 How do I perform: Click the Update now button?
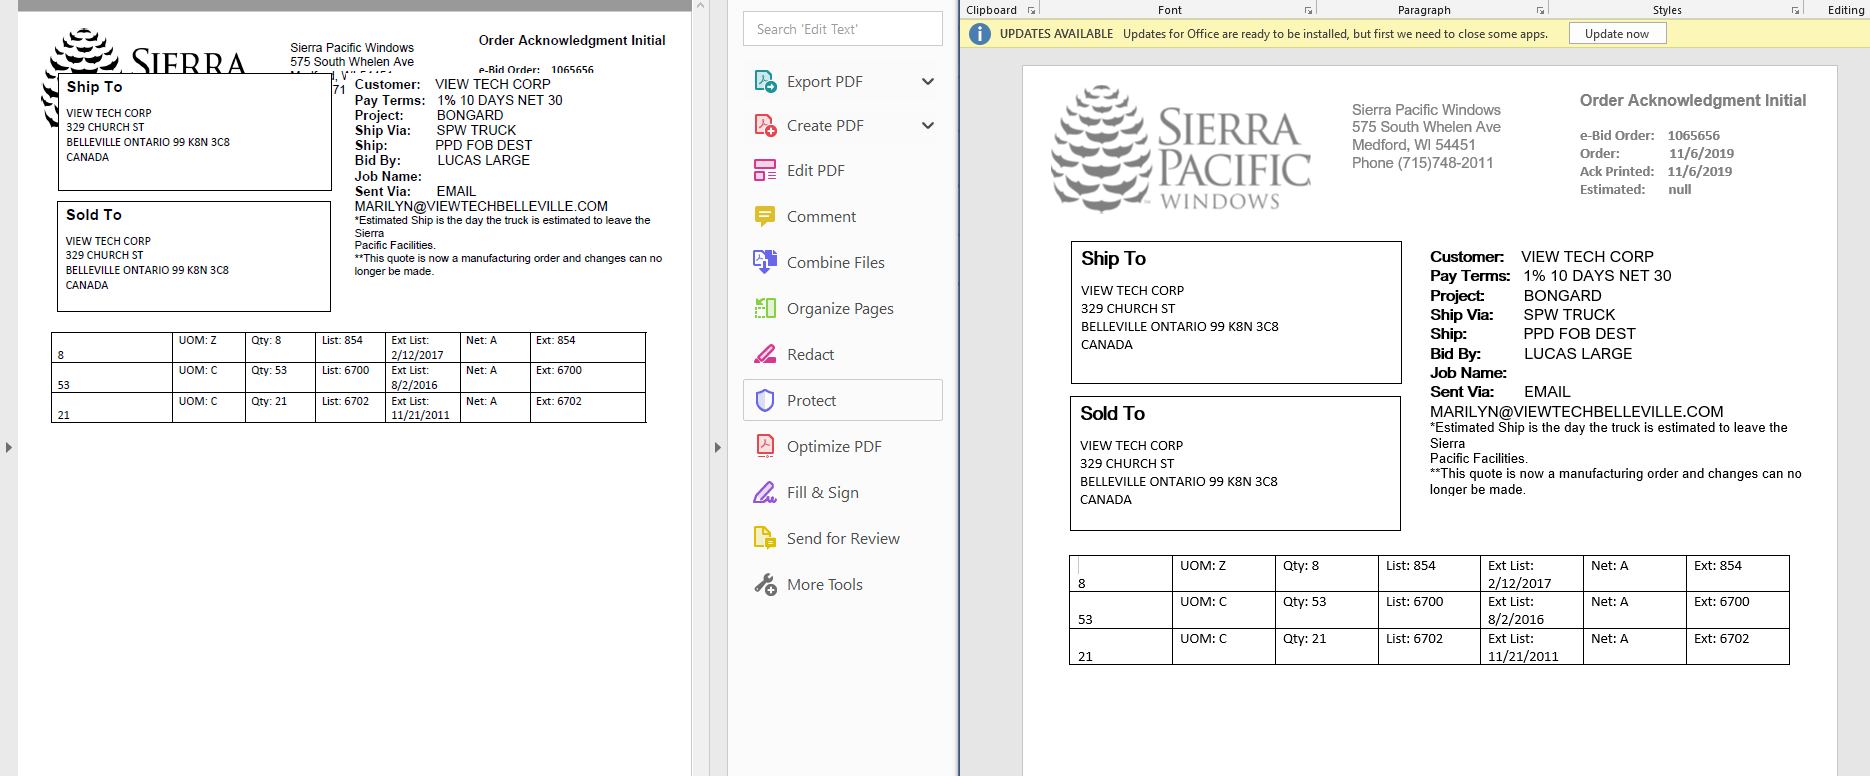coord(1617,33)
